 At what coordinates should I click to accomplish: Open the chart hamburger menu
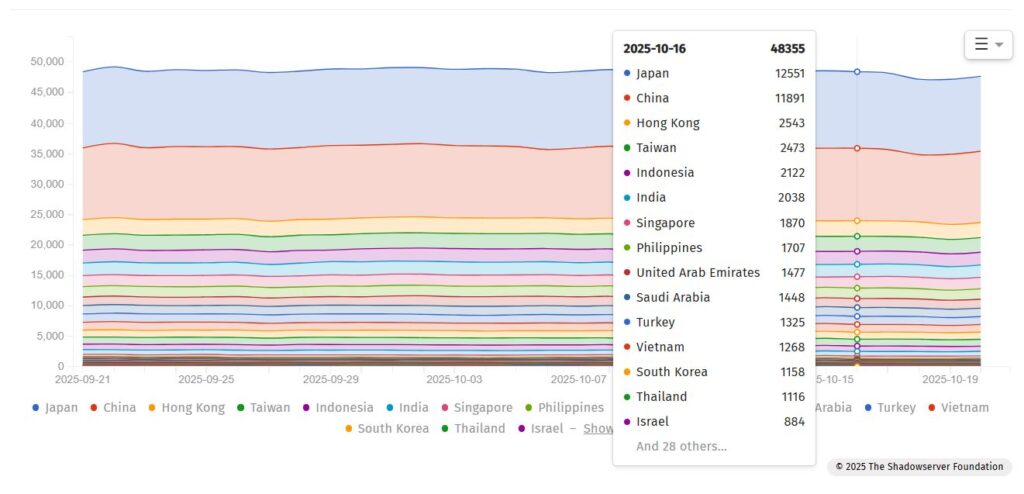(987, 45)
